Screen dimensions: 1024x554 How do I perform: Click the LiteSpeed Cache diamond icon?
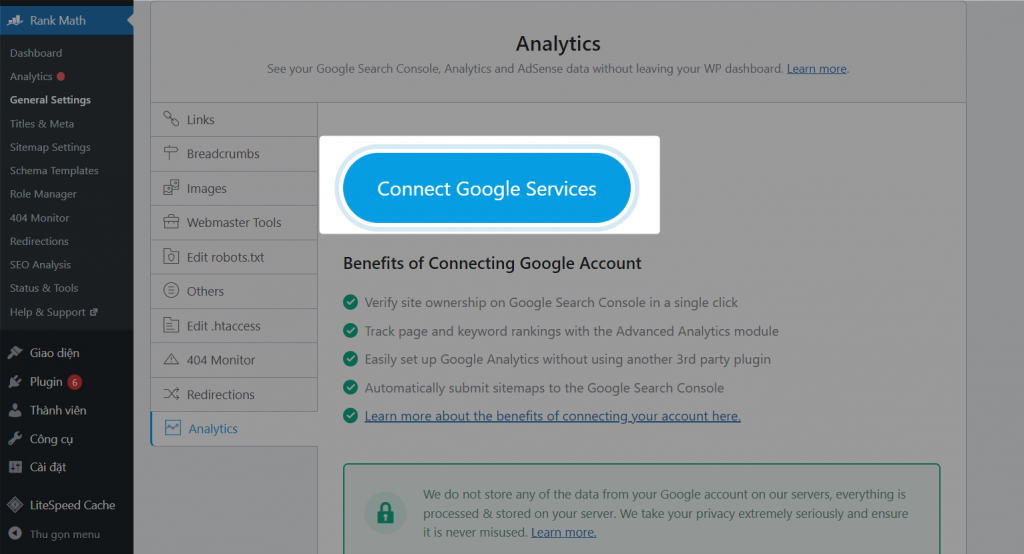point(15,504)
